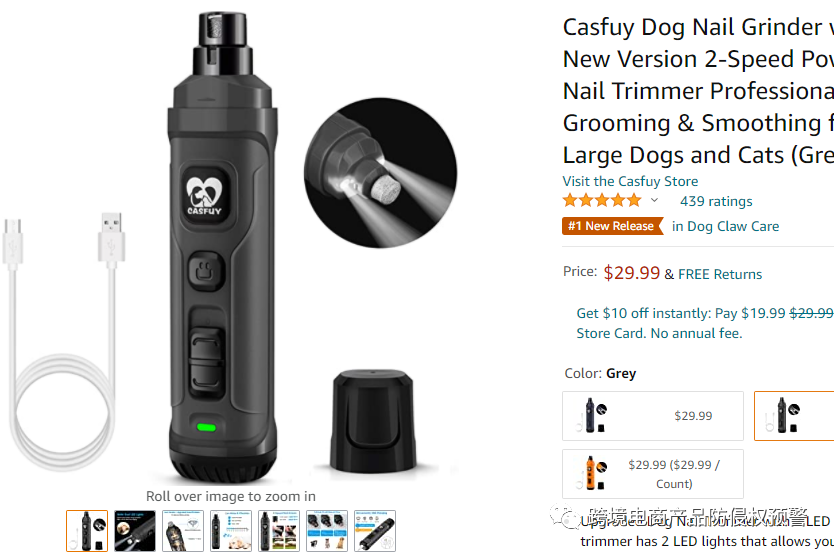Open the sixth thumbnail showing three dogs

327,531
